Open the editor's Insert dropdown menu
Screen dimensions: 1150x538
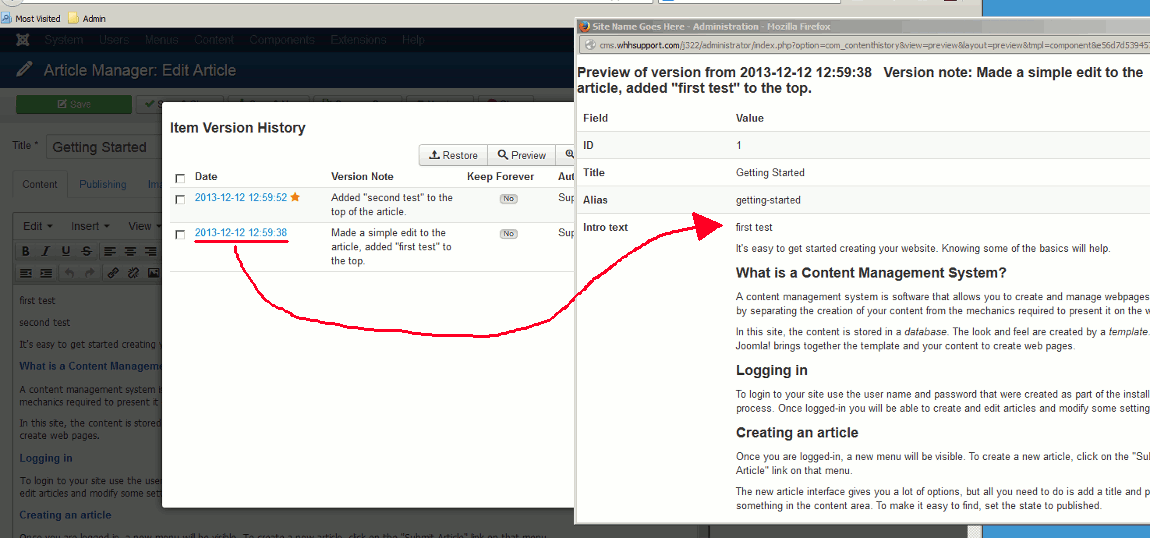(90, 226)
